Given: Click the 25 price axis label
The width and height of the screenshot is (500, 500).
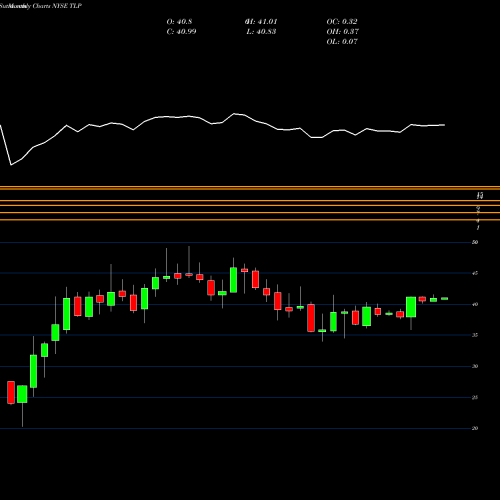Looking at the screenshot, I should 475,397.
